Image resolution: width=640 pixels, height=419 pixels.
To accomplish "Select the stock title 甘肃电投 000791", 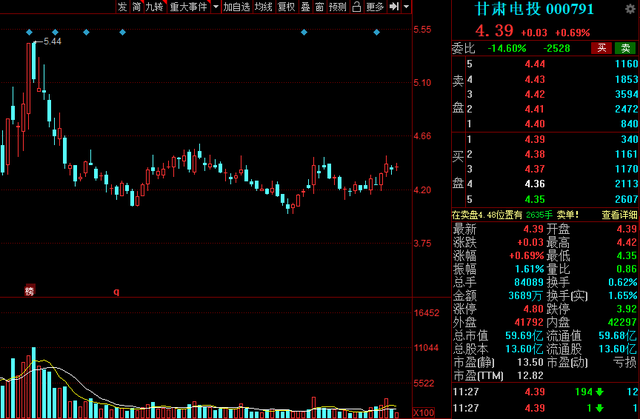I will click(x=534, y=9).
